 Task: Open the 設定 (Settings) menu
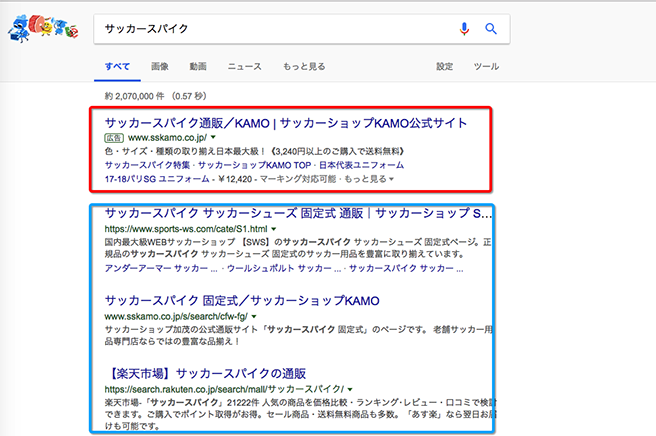[x=444, y=67]
